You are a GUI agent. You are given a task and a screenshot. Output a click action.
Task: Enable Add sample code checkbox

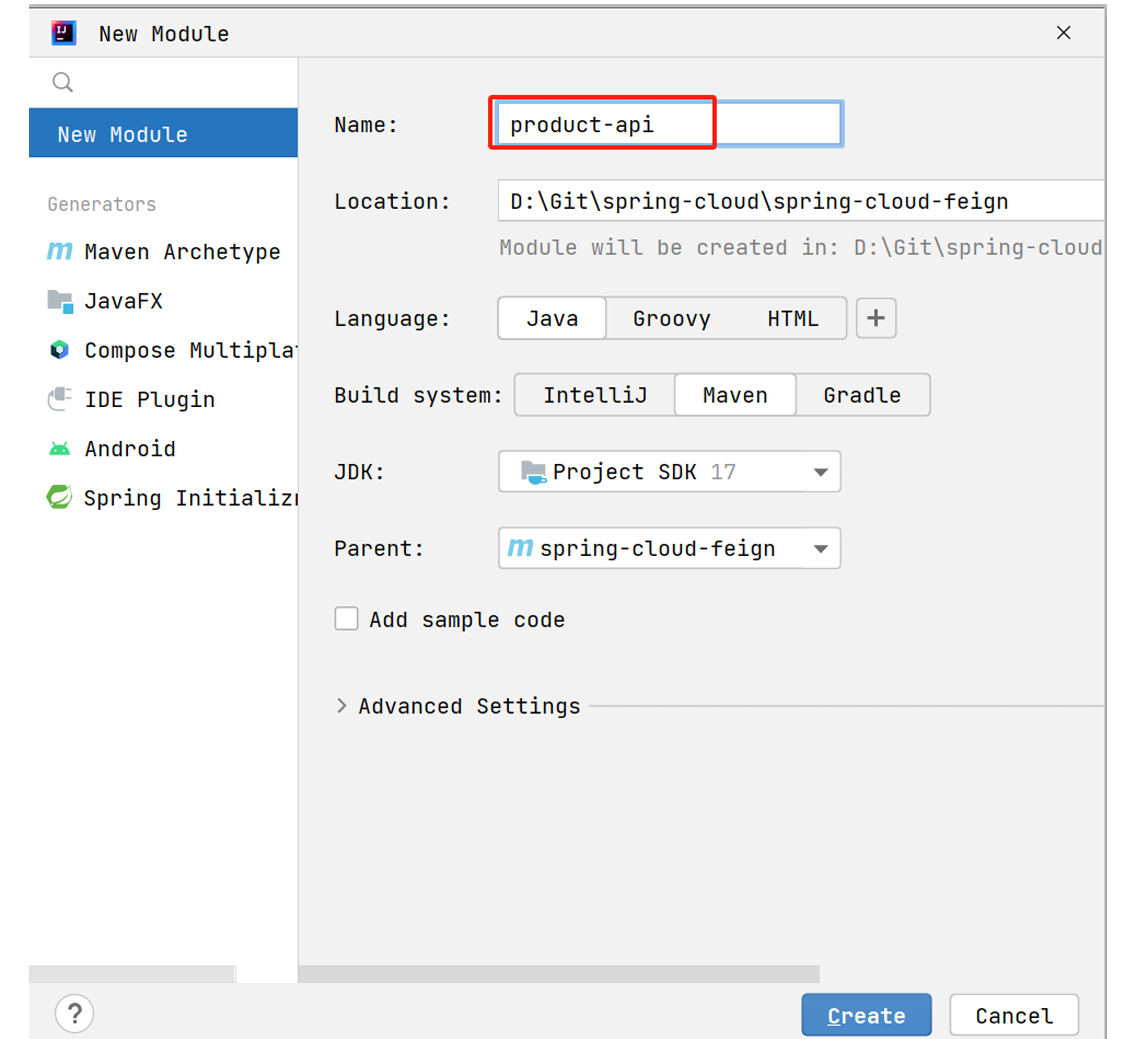[x=346, y=619]
